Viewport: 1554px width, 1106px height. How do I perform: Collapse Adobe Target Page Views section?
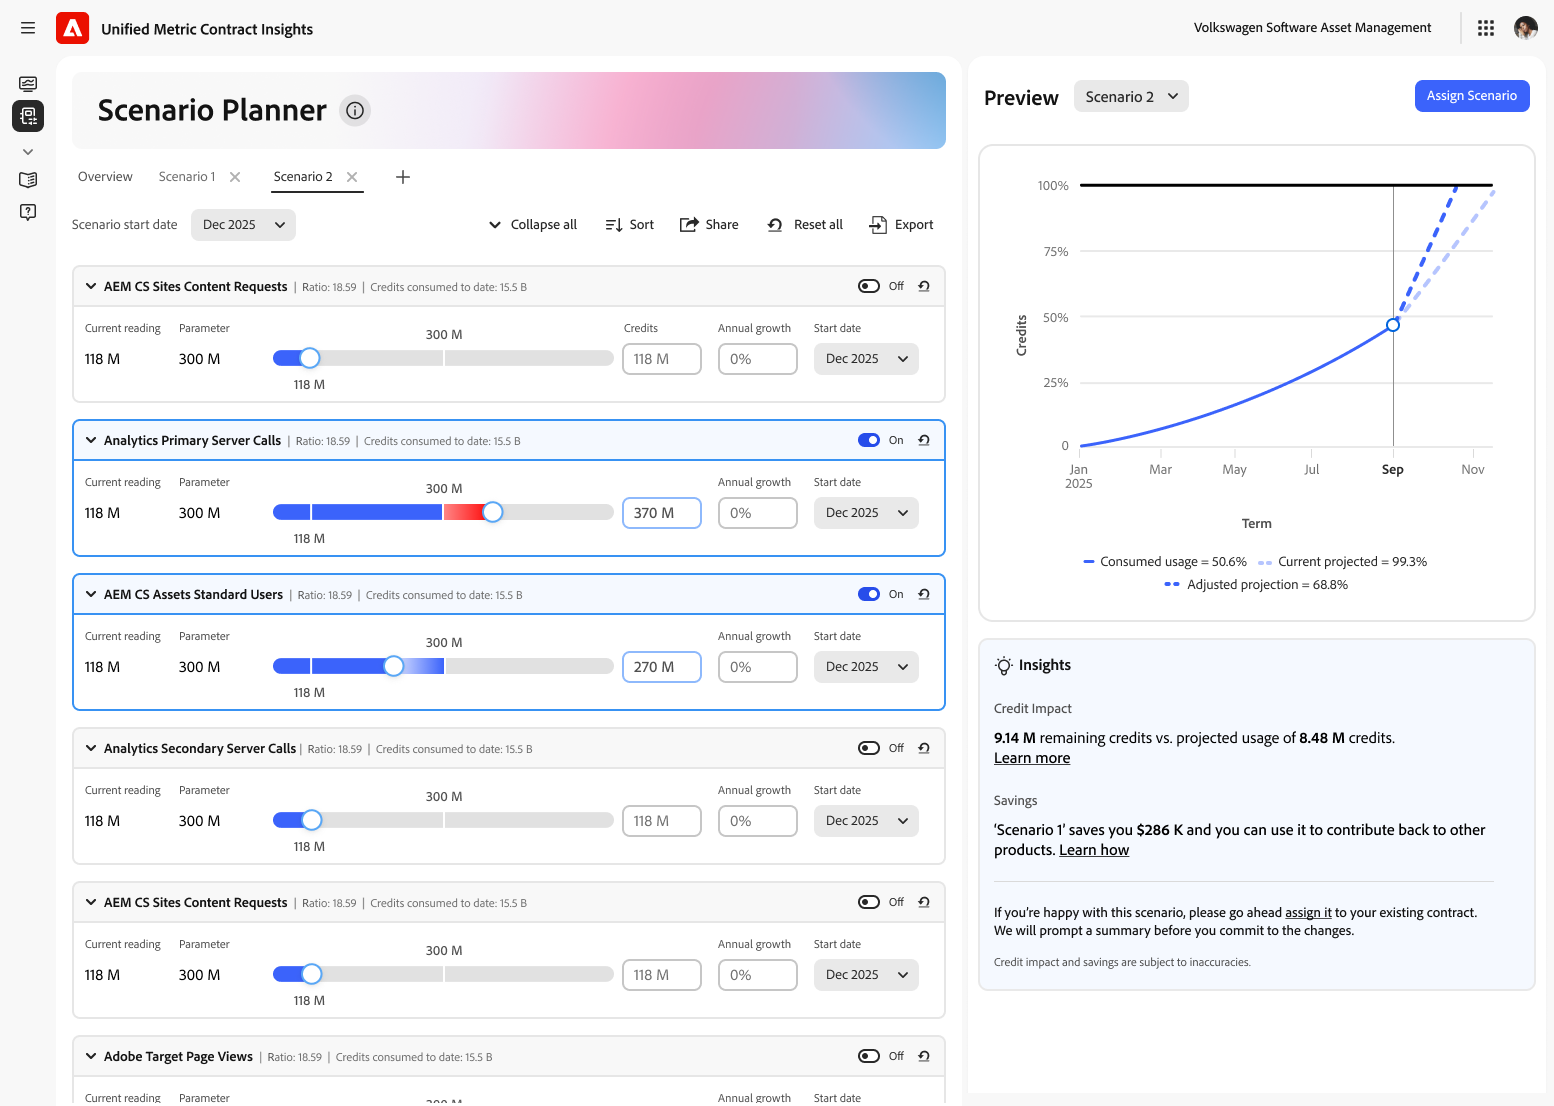(x=91, y=1056)
